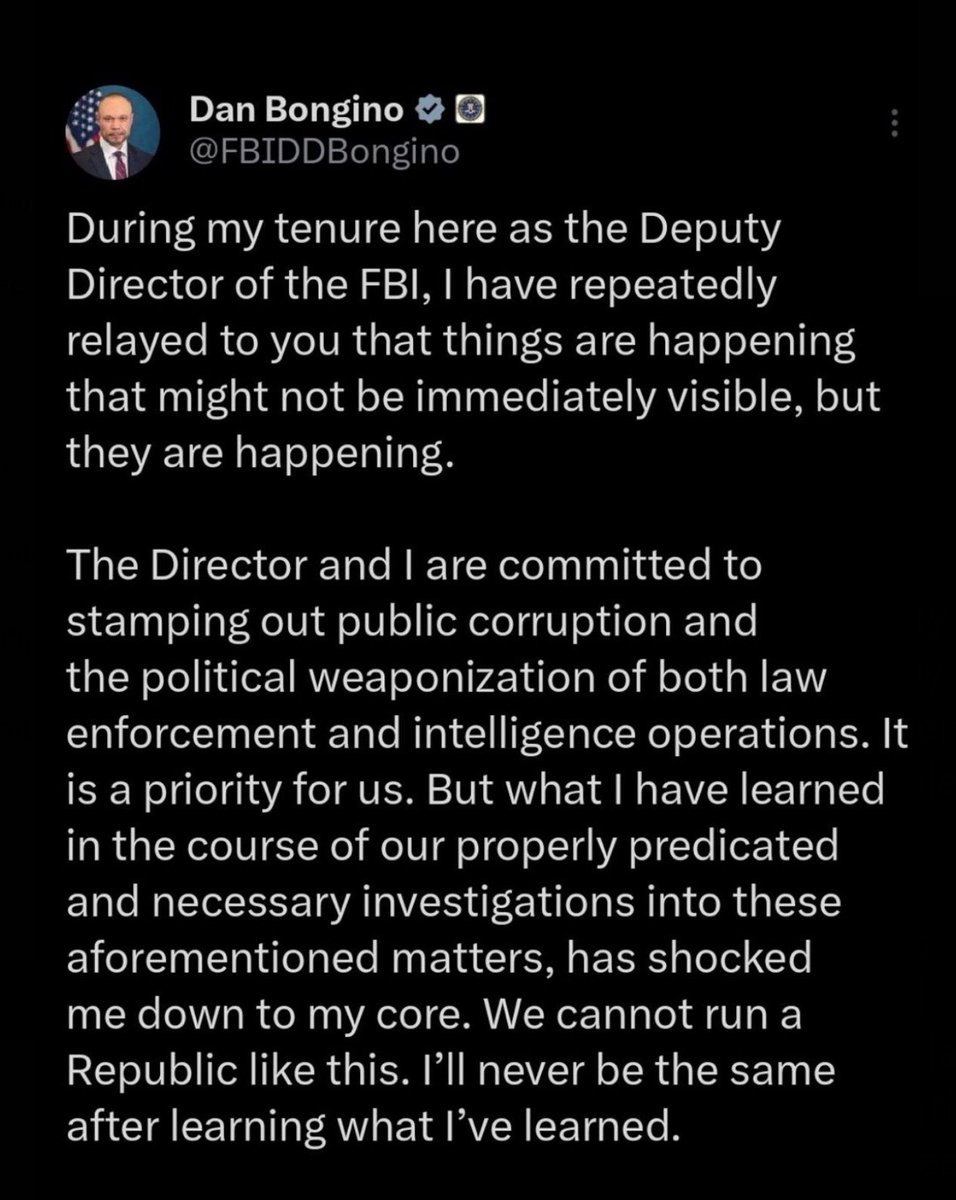Click the line starting "is a priority for us"
The width and height of the screenshot is (956, 1200).
coord(476,790)
